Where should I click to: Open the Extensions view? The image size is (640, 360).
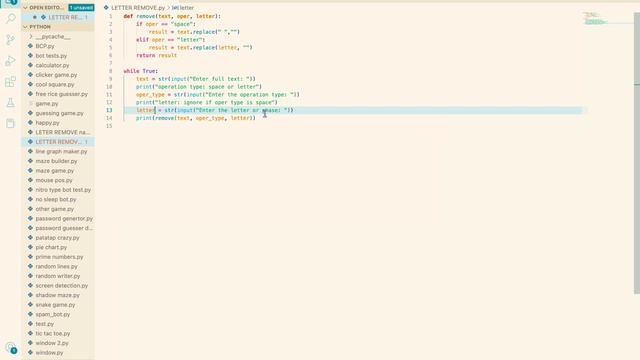[11, 82]
